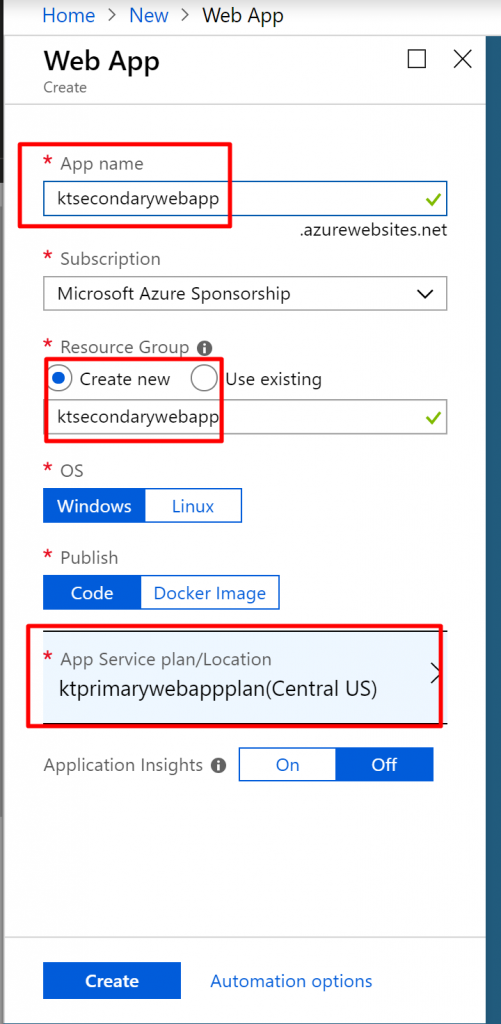Open the Subscription dropdown

(x=245, y=294)
